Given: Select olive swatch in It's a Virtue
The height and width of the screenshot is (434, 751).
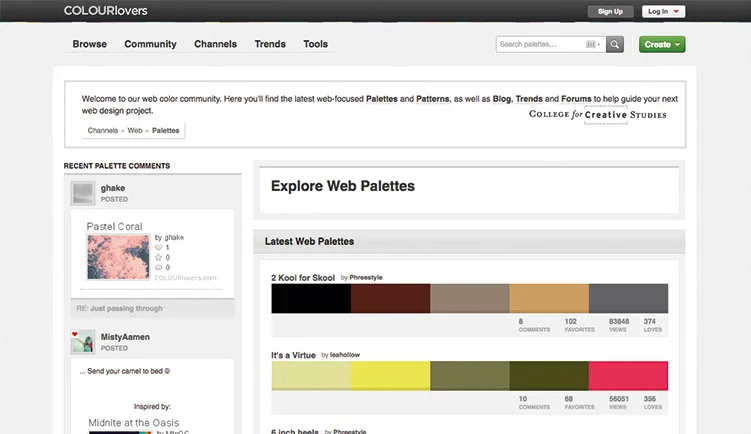Looking at the screenshot, I should click(470, 376).
